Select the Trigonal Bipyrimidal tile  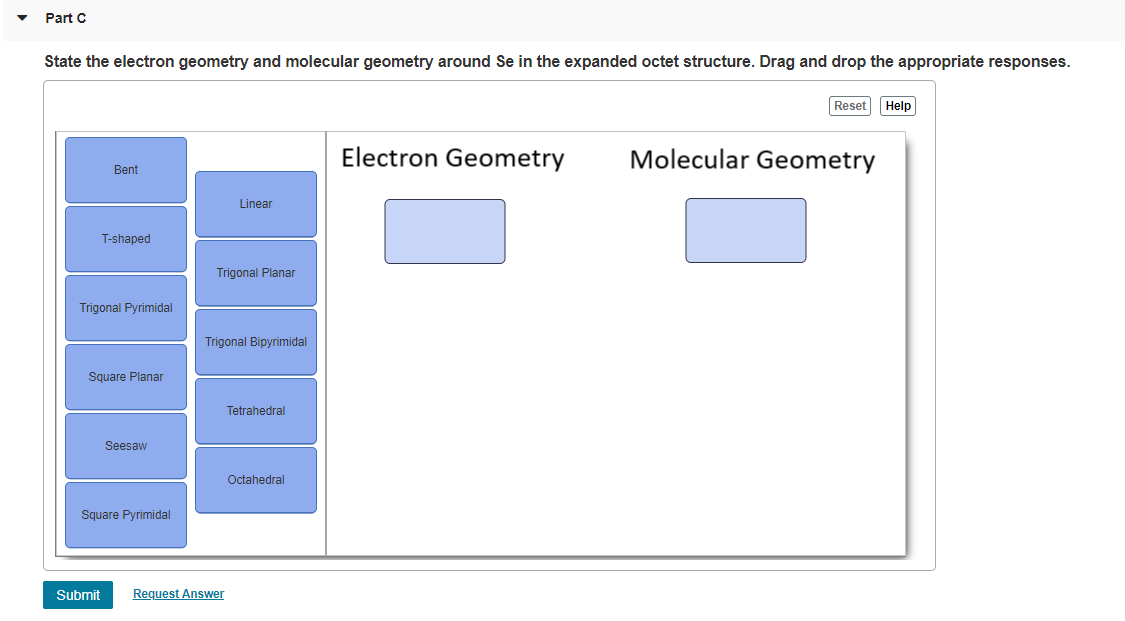pyautogui.click(x=255, y=341)
